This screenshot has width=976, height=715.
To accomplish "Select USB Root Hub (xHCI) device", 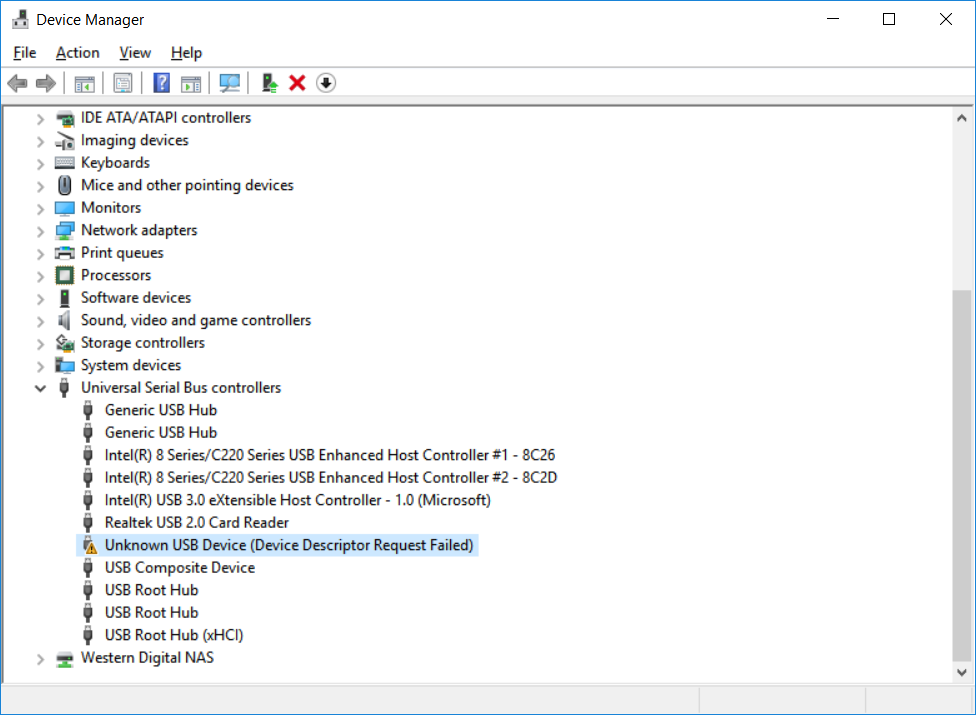I will point(174,635).
